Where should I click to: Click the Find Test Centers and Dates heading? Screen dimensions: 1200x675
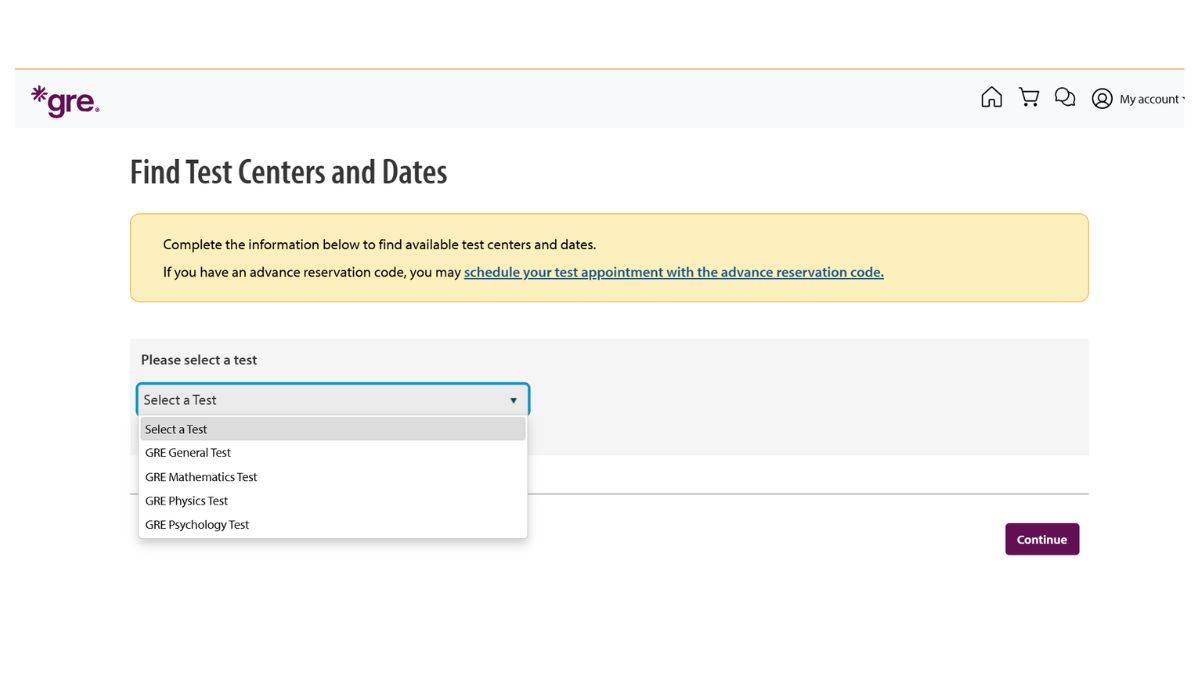(288, 171)
